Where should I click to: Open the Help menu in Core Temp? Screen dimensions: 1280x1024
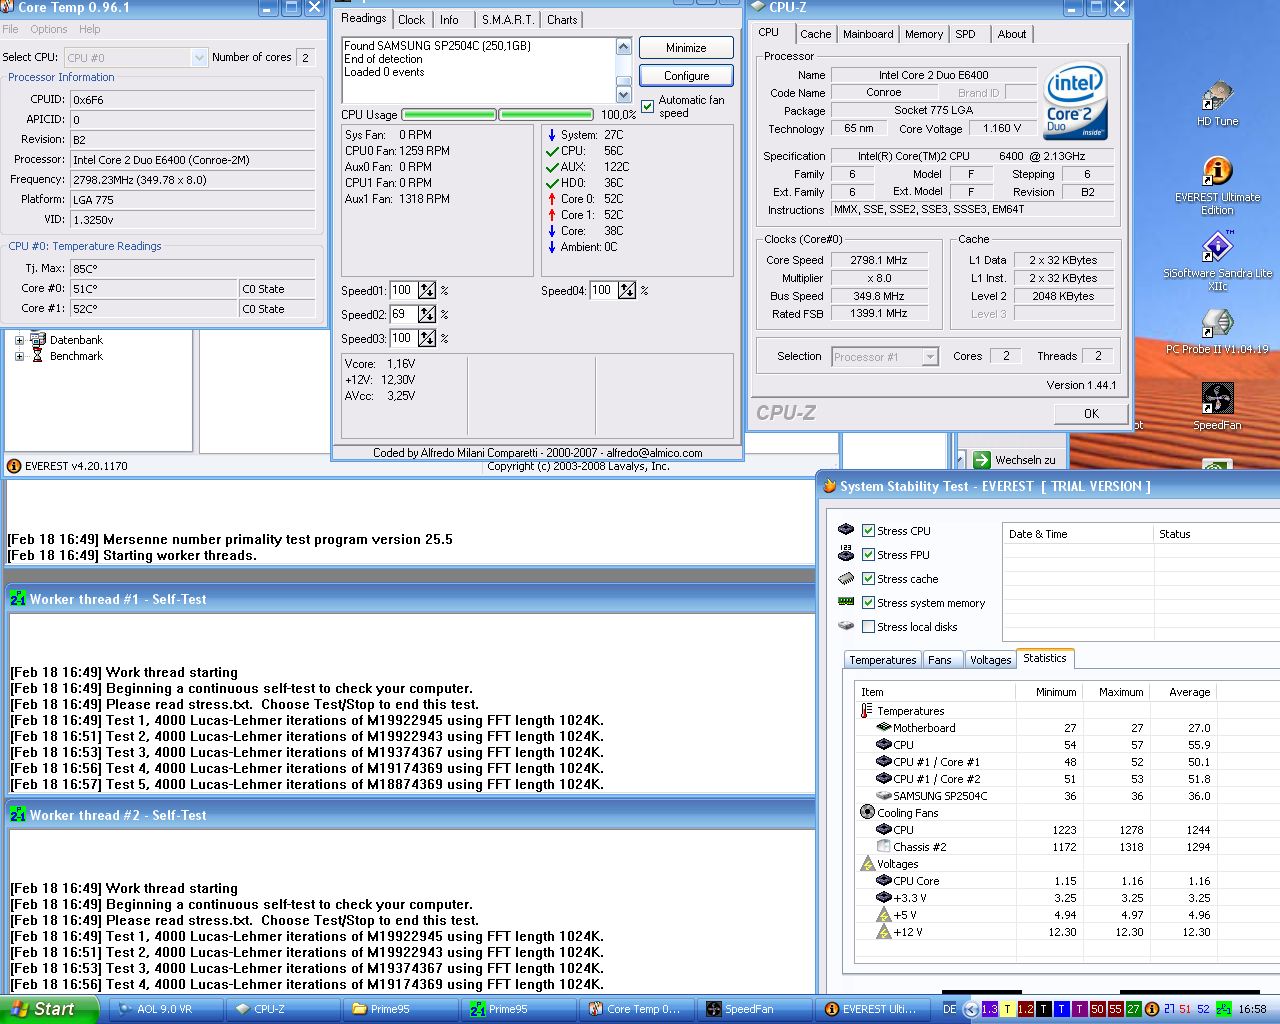click(x=90, y=29)
